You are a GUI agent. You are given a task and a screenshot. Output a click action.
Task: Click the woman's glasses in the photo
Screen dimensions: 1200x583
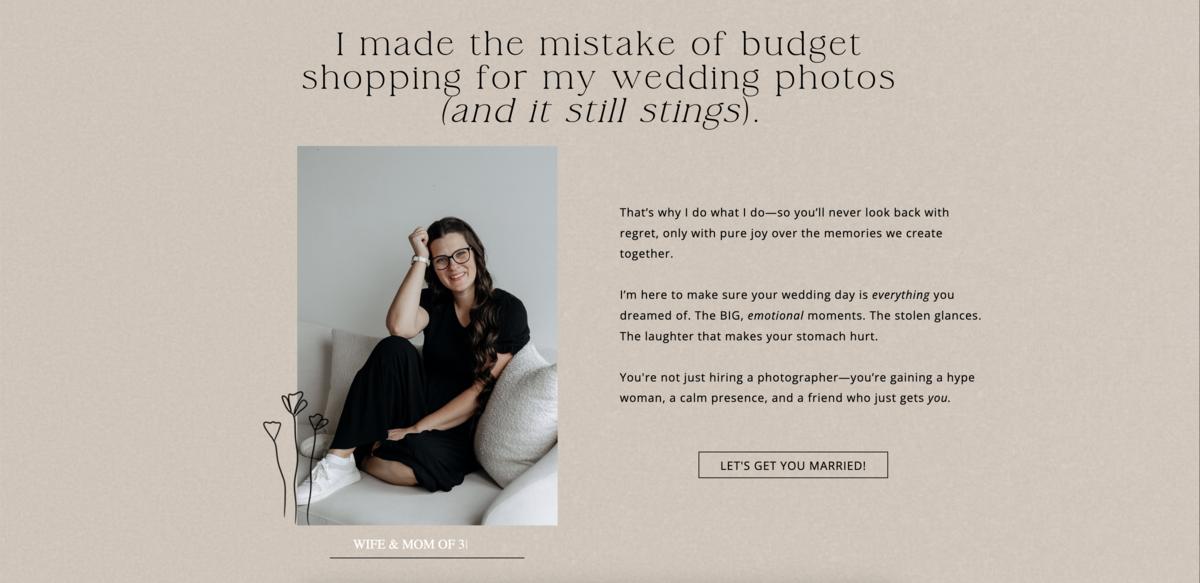(451, 258)
